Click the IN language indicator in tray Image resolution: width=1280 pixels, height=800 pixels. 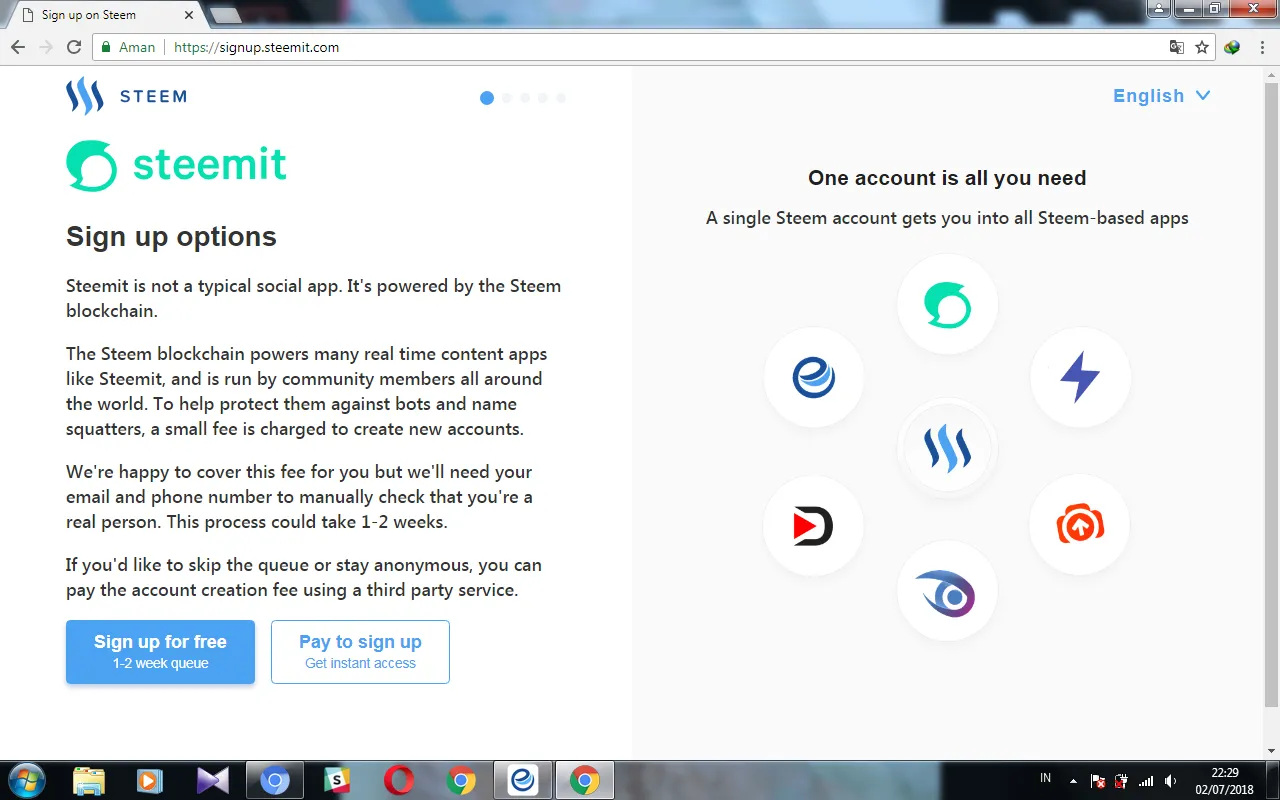pos(1046,778)
